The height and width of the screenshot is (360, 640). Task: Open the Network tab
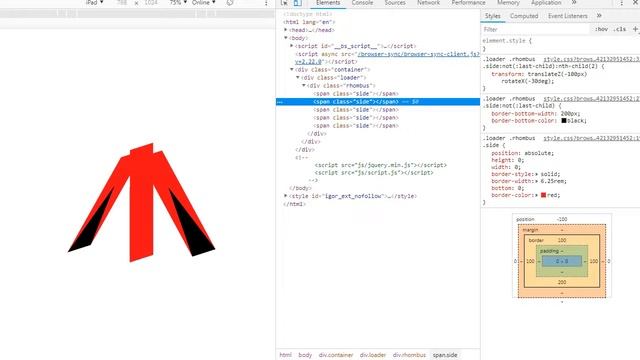[429, 3]
